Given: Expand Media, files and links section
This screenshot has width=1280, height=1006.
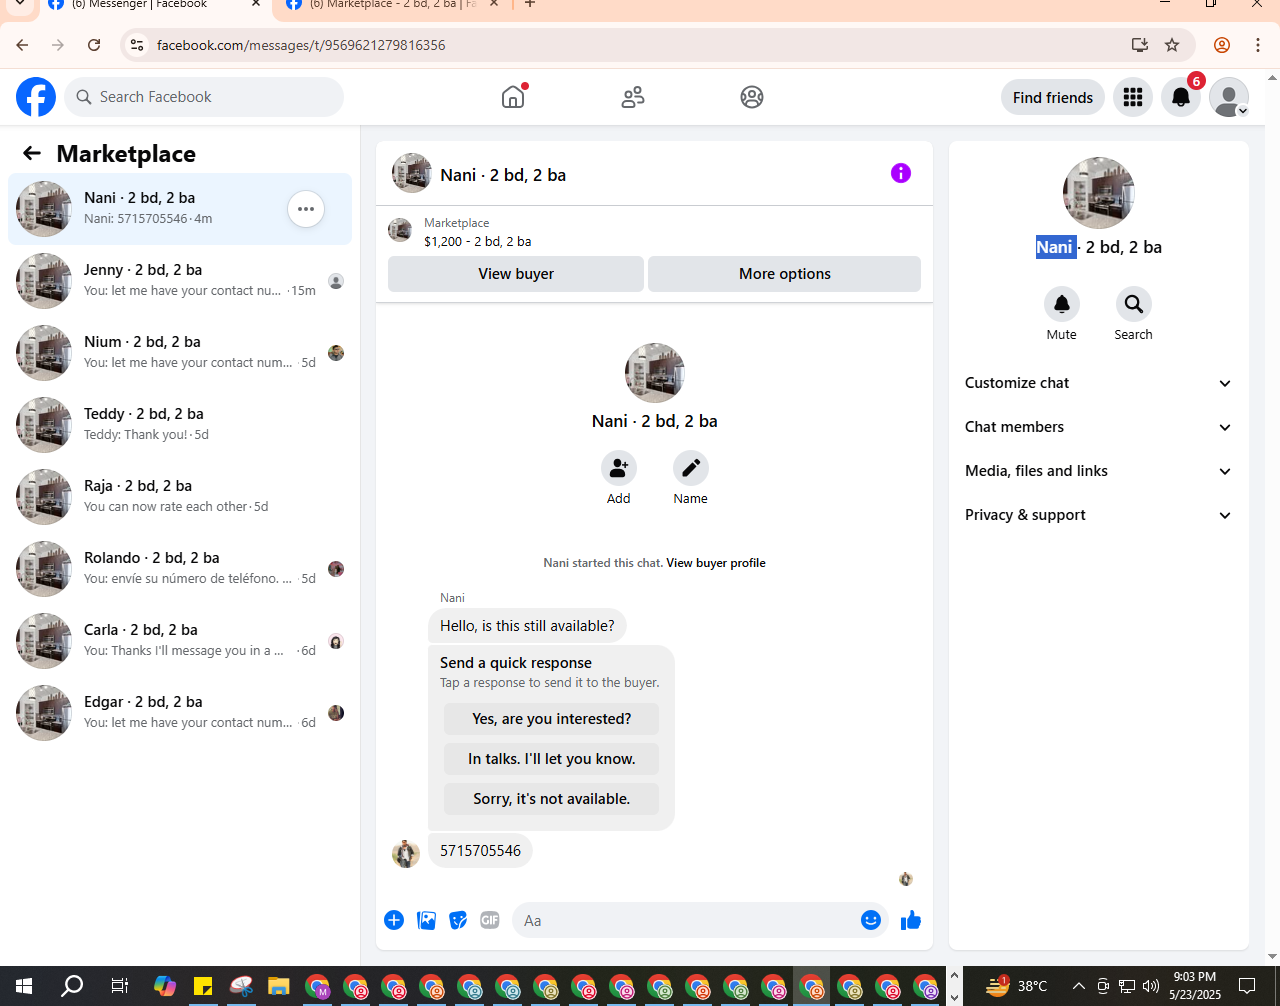Looking at the screenshot, I should coord(1098,471).
